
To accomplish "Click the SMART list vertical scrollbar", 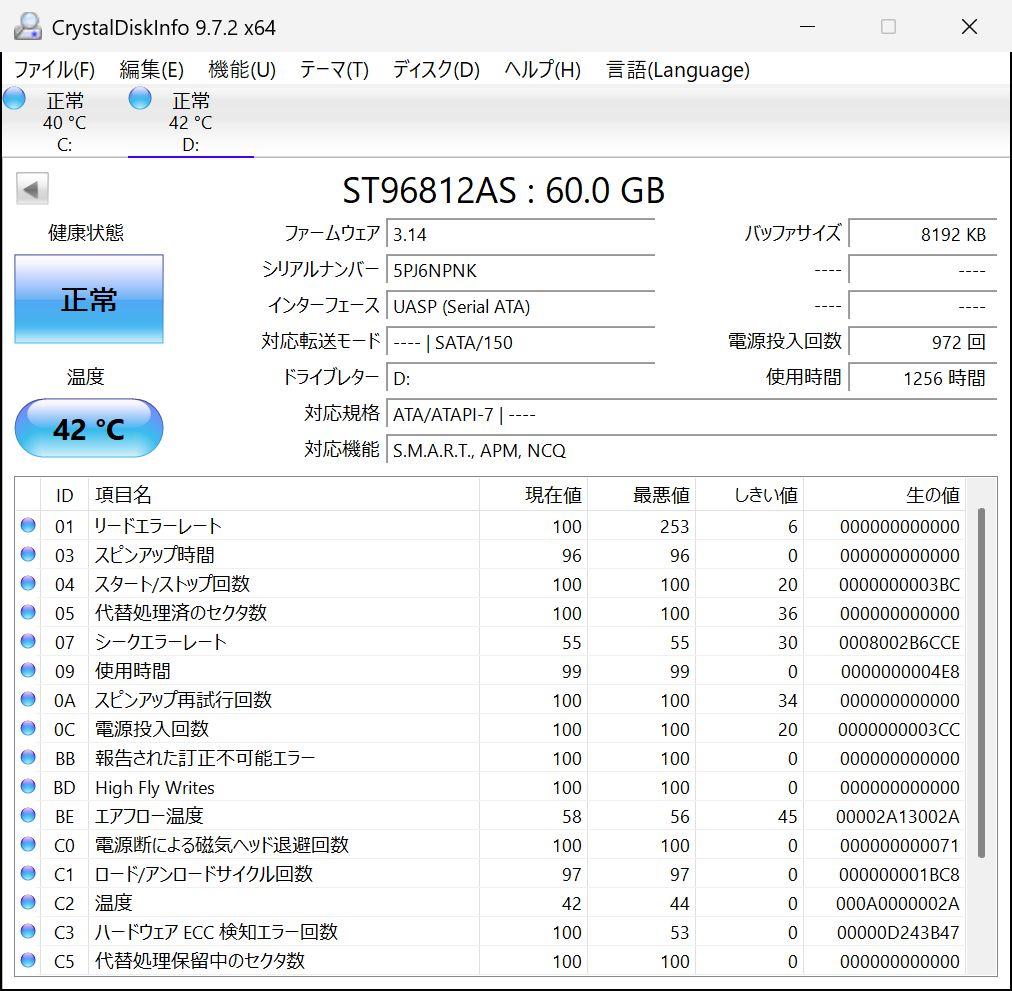I will click(981, 680).
